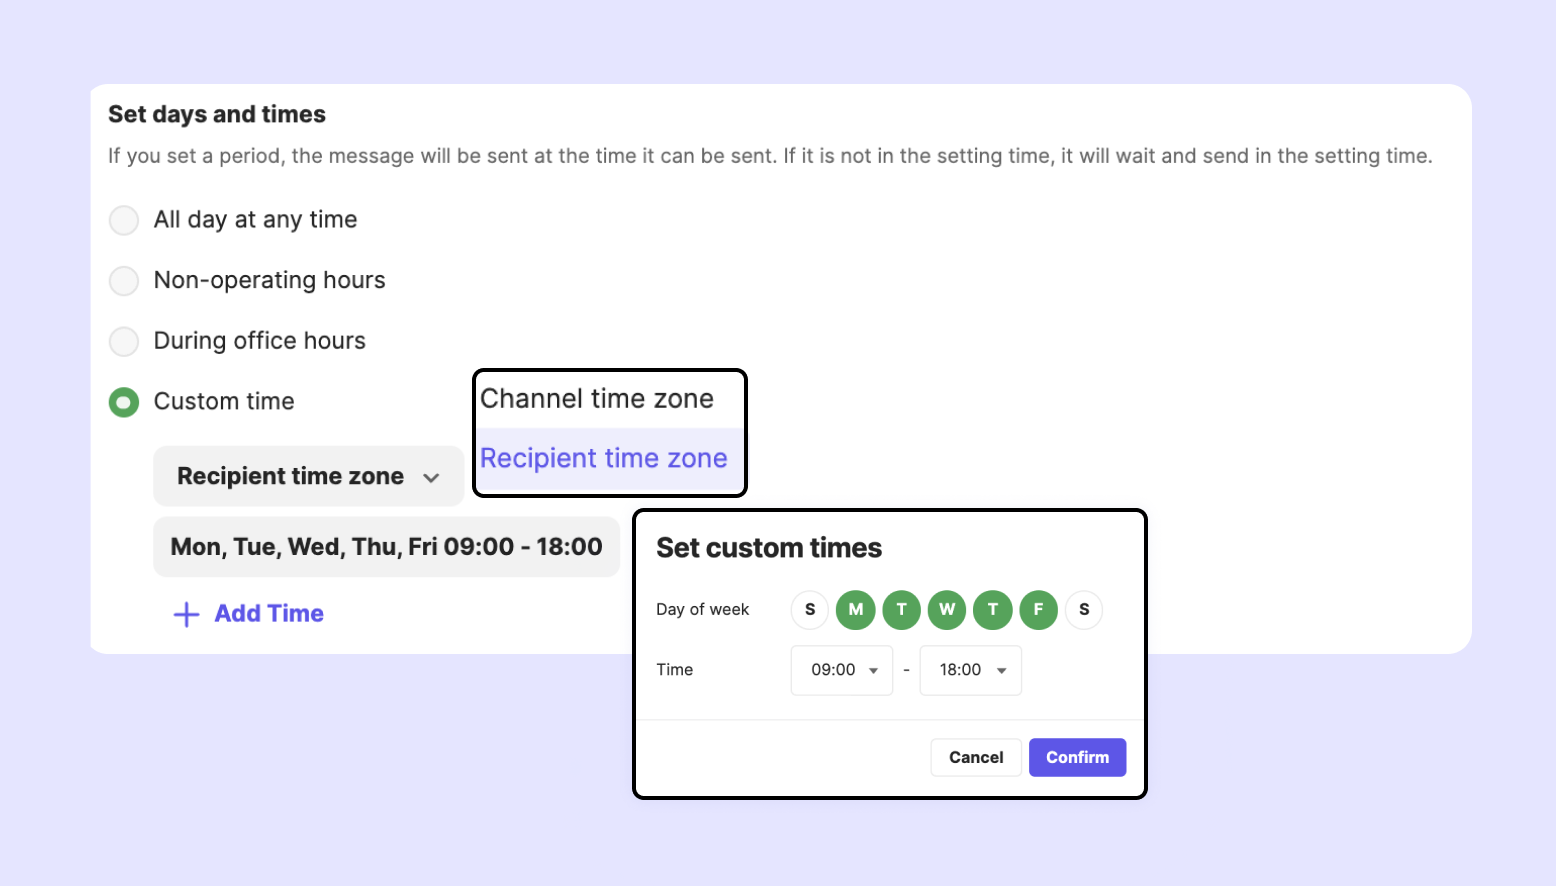This screenshot has height=886, width=1556.
Task: Choose Non-operating hours radio button
Action: click(x=124, y=281)
